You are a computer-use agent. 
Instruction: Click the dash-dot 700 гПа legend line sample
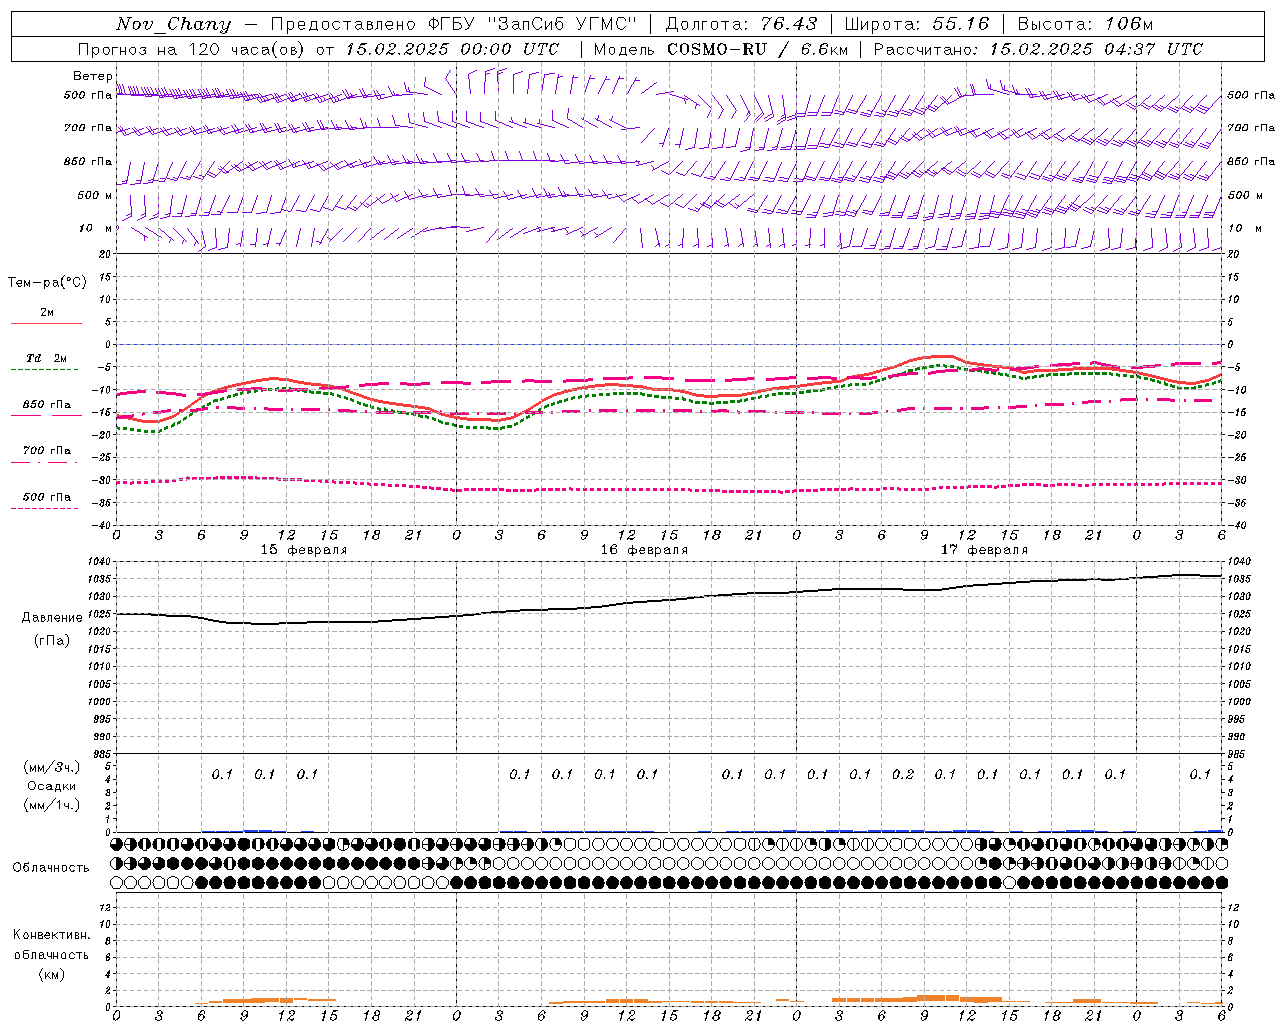pyautogui.click(x=47, y=462)
